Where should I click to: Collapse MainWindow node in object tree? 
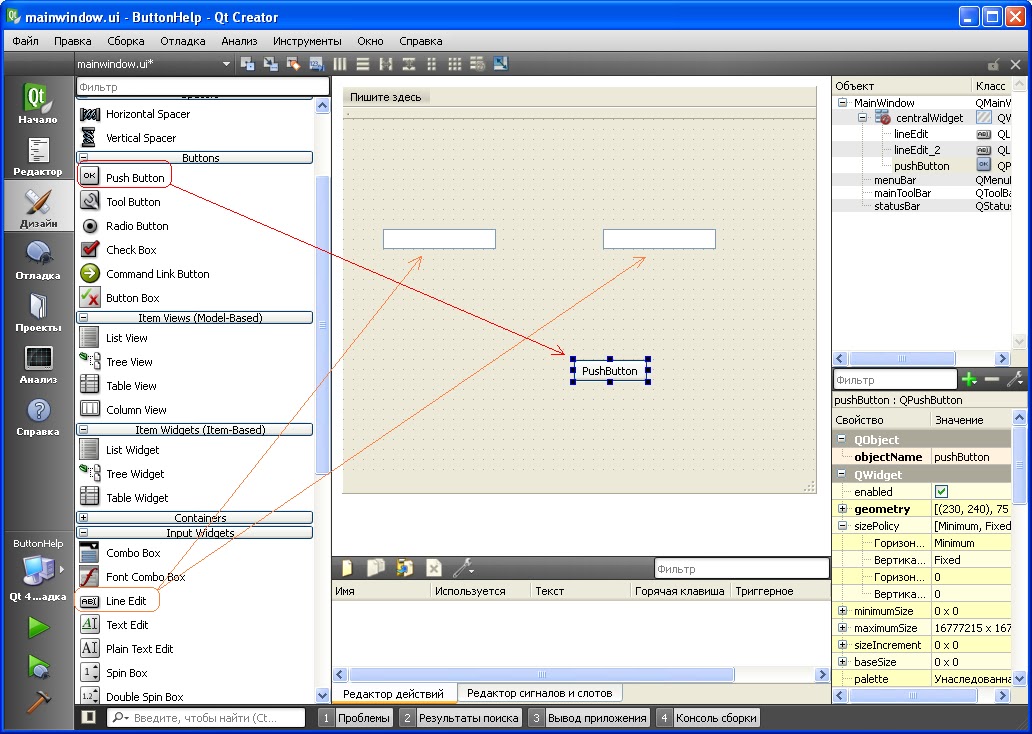[842, 103]
